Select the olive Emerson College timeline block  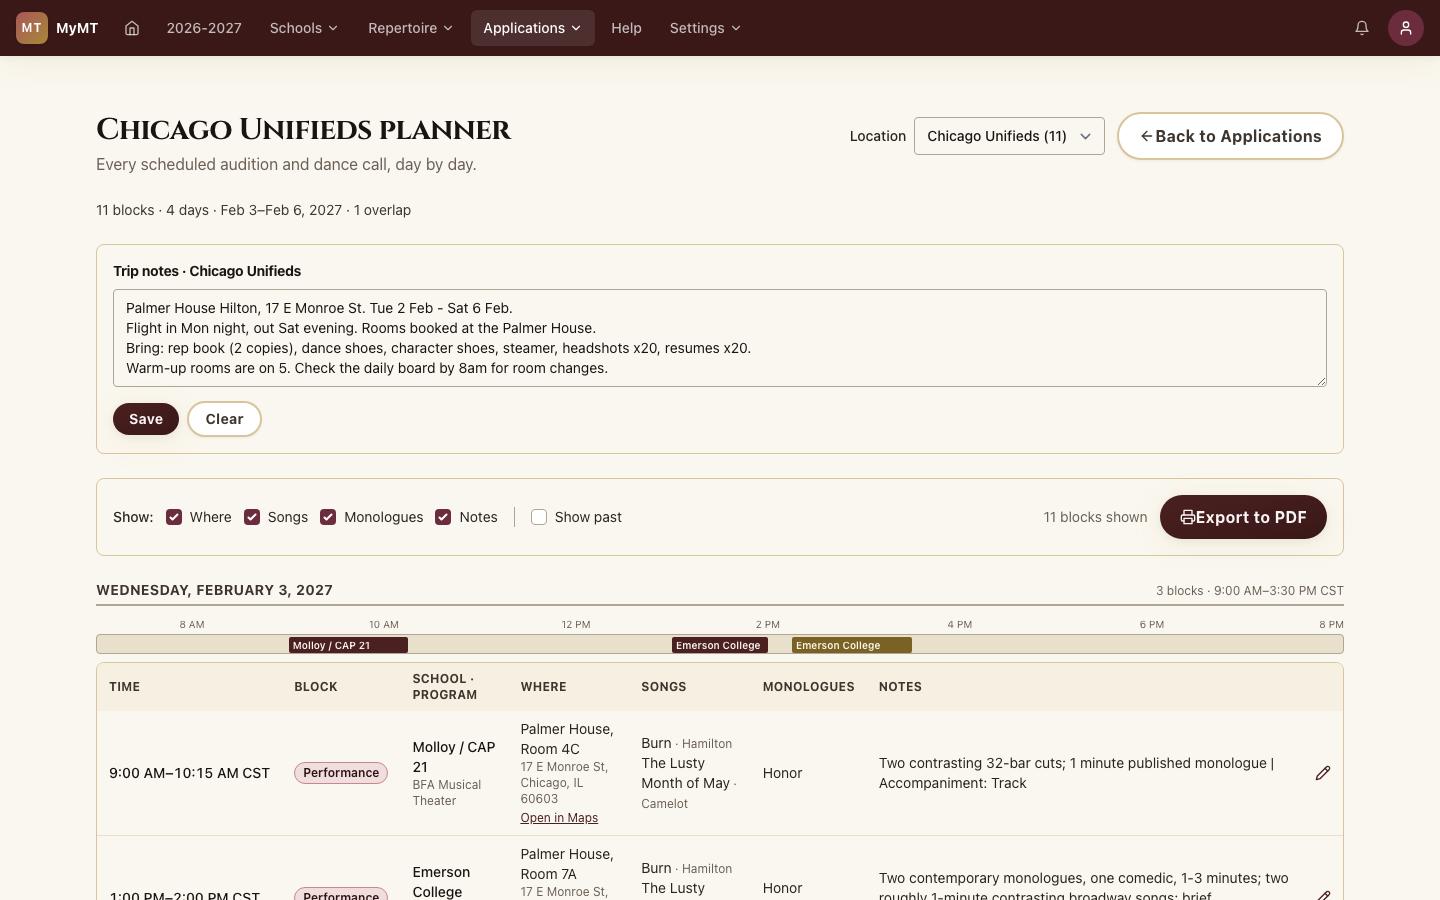pos(852,645)
